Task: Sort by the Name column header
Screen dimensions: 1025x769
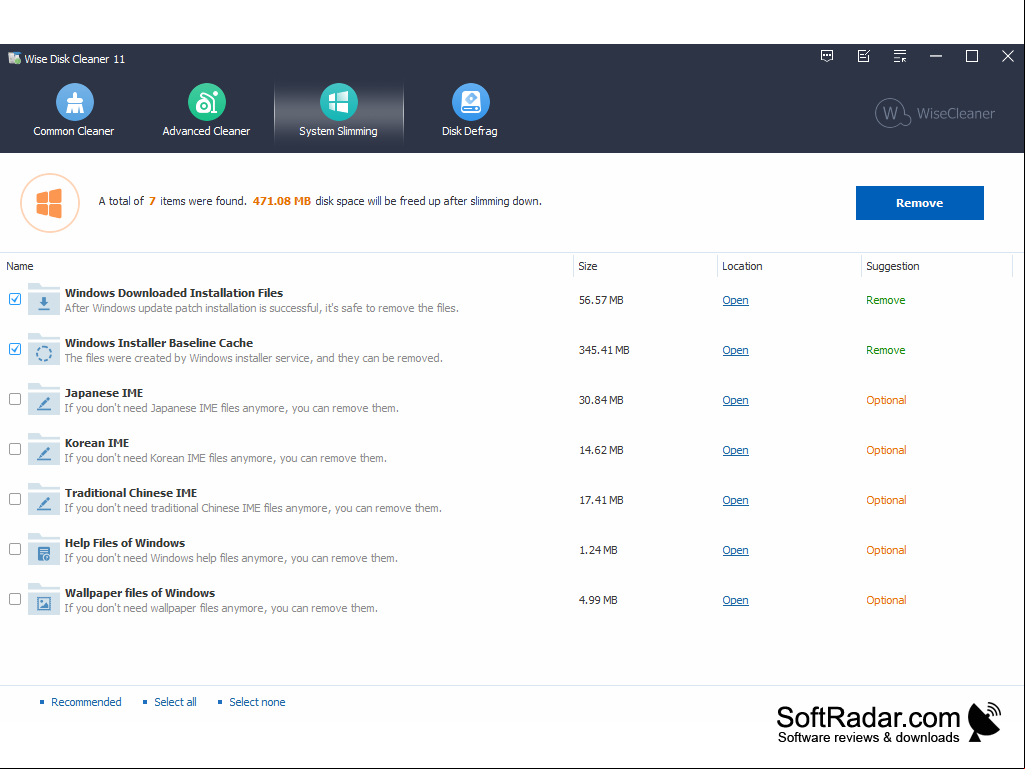Action: click(x=20, y=266)
